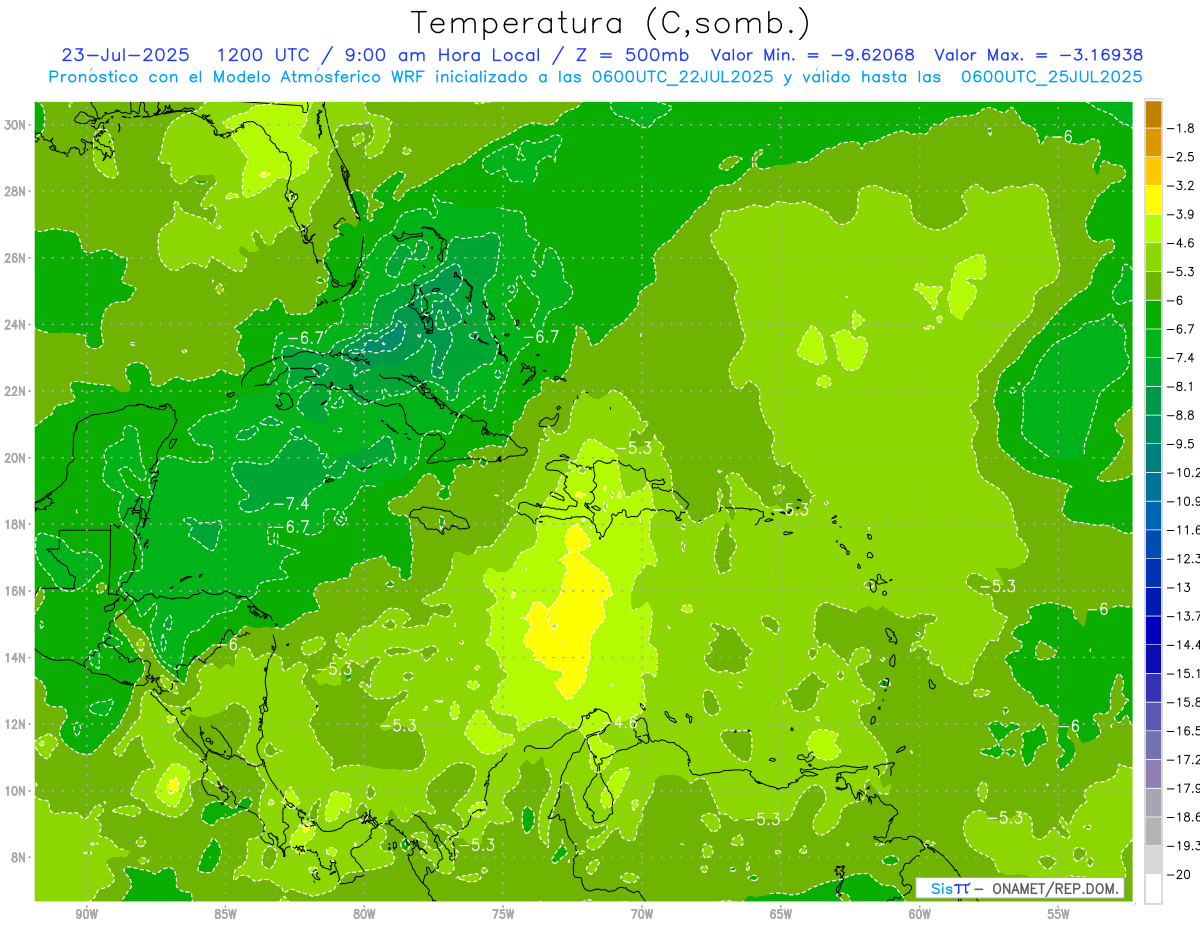
Task: Click the -9.5 colorbar legend value
Action: pos(1182,444)
